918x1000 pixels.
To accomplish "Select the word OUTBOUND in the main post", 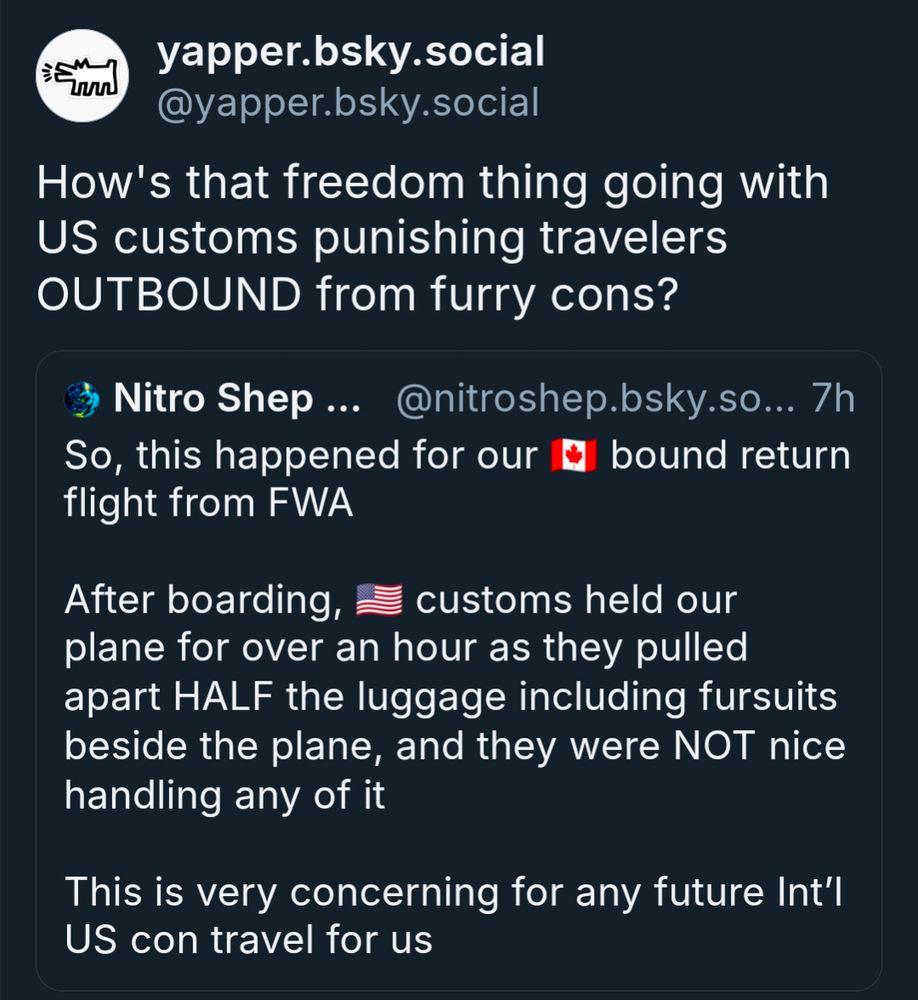I will (x=170, y=295).
